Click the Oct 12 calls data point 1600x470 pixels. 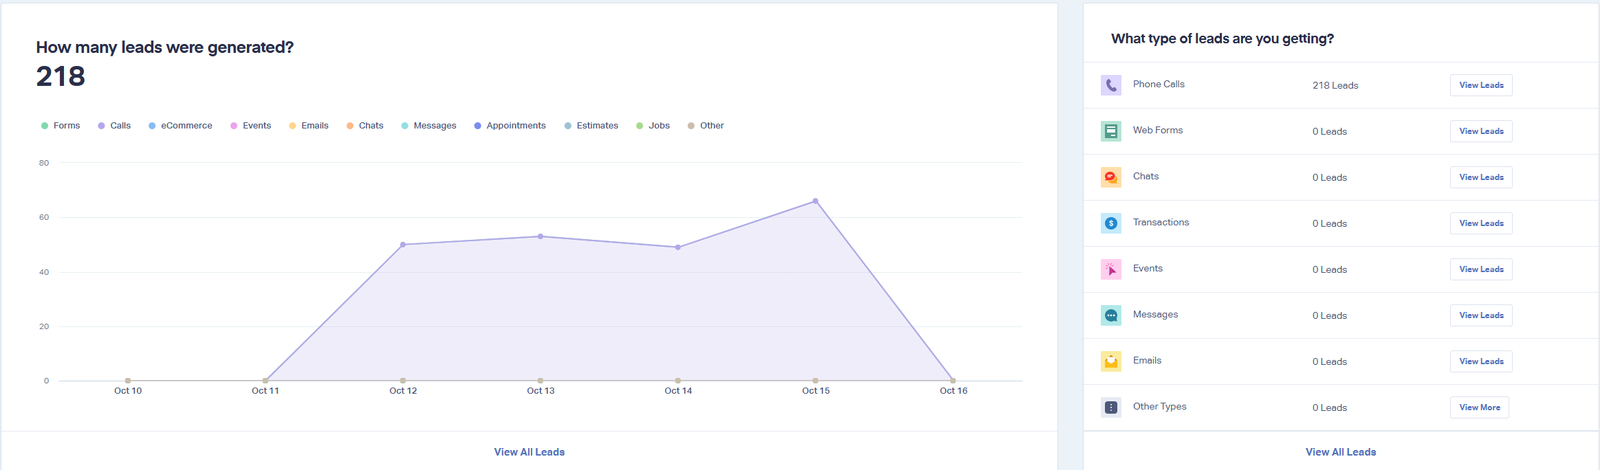tap(403, 244)
